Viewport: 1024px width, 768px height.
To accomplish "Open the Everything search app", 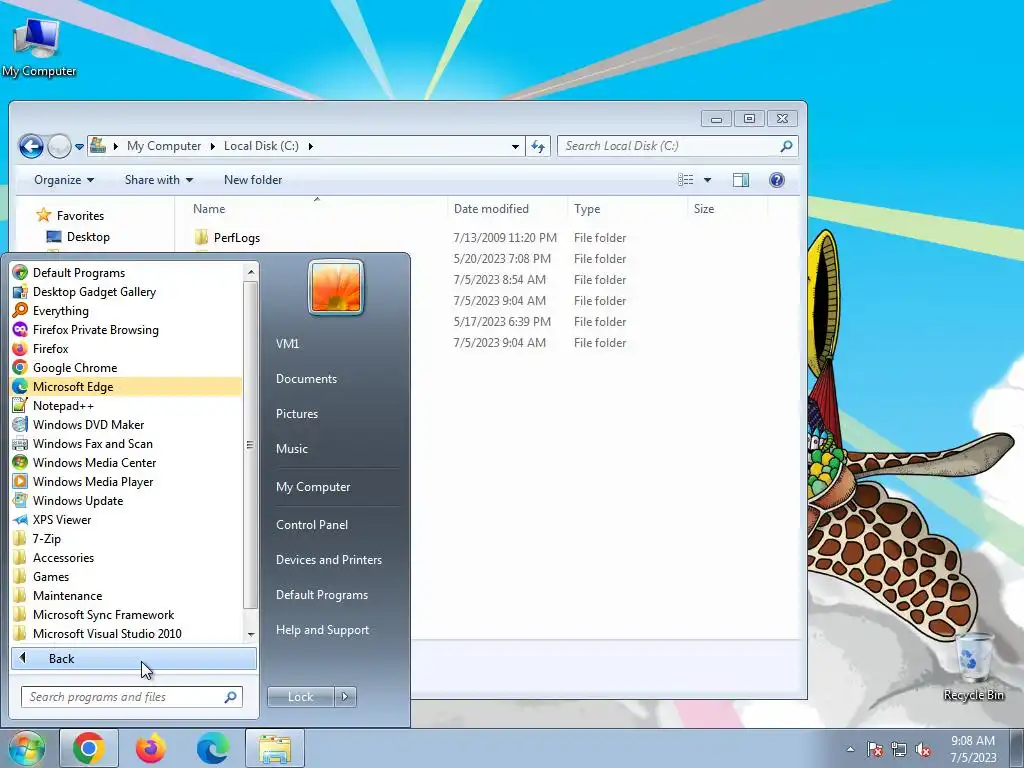I will pos(127,311).
